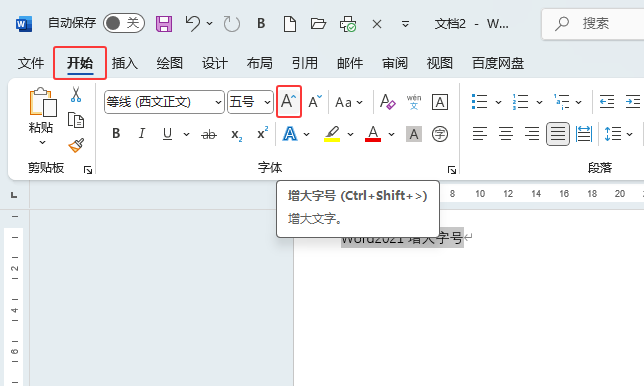Click the Paste (粘贴) clipboard icon
The height and width of the screenshot is (386, 644).
point(43,102)
